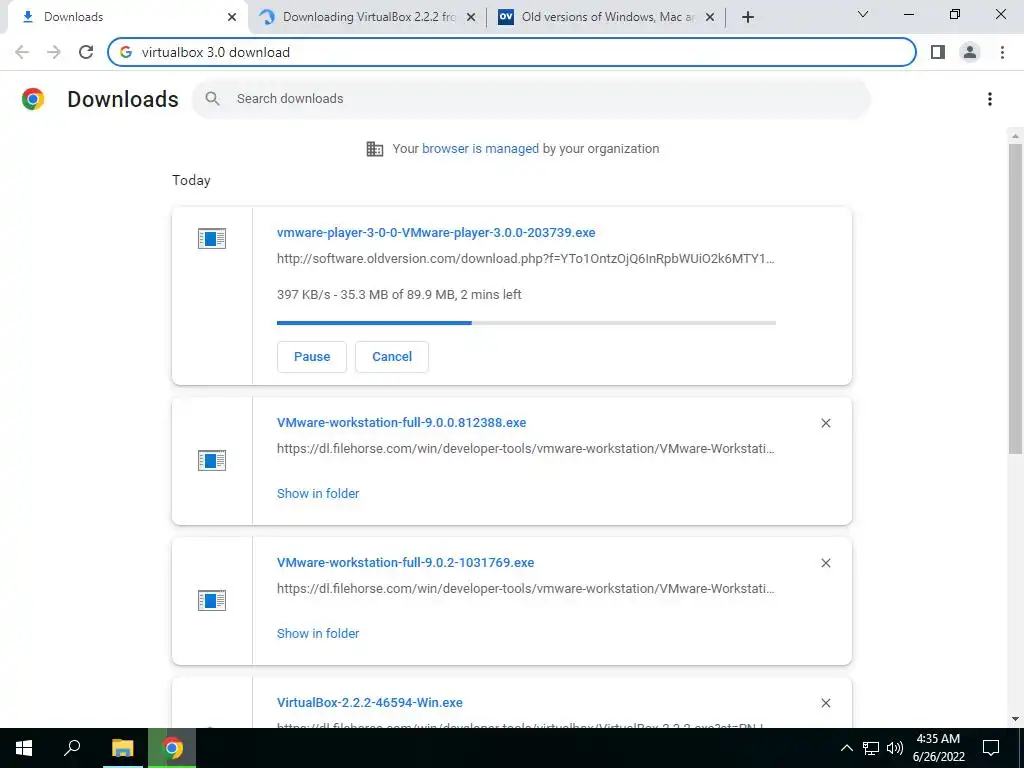The height and width of the screenshot is (768, 1024).
Task: Open a new browser tab
Action: pyautogui.click(x=748, y=17)
